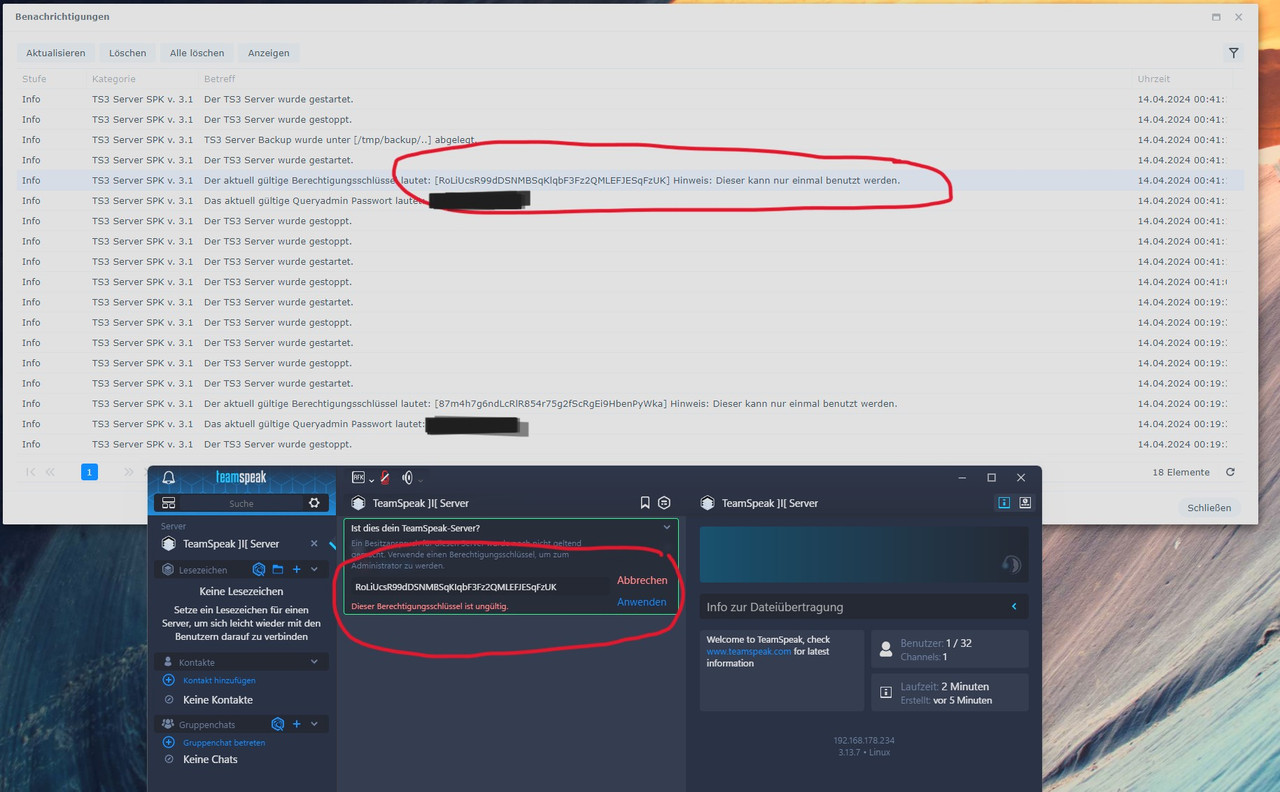The height and width of the screenshot is (792, 1280).
Task: Go to previous page of notifications
Action: (x=50, y=472)
